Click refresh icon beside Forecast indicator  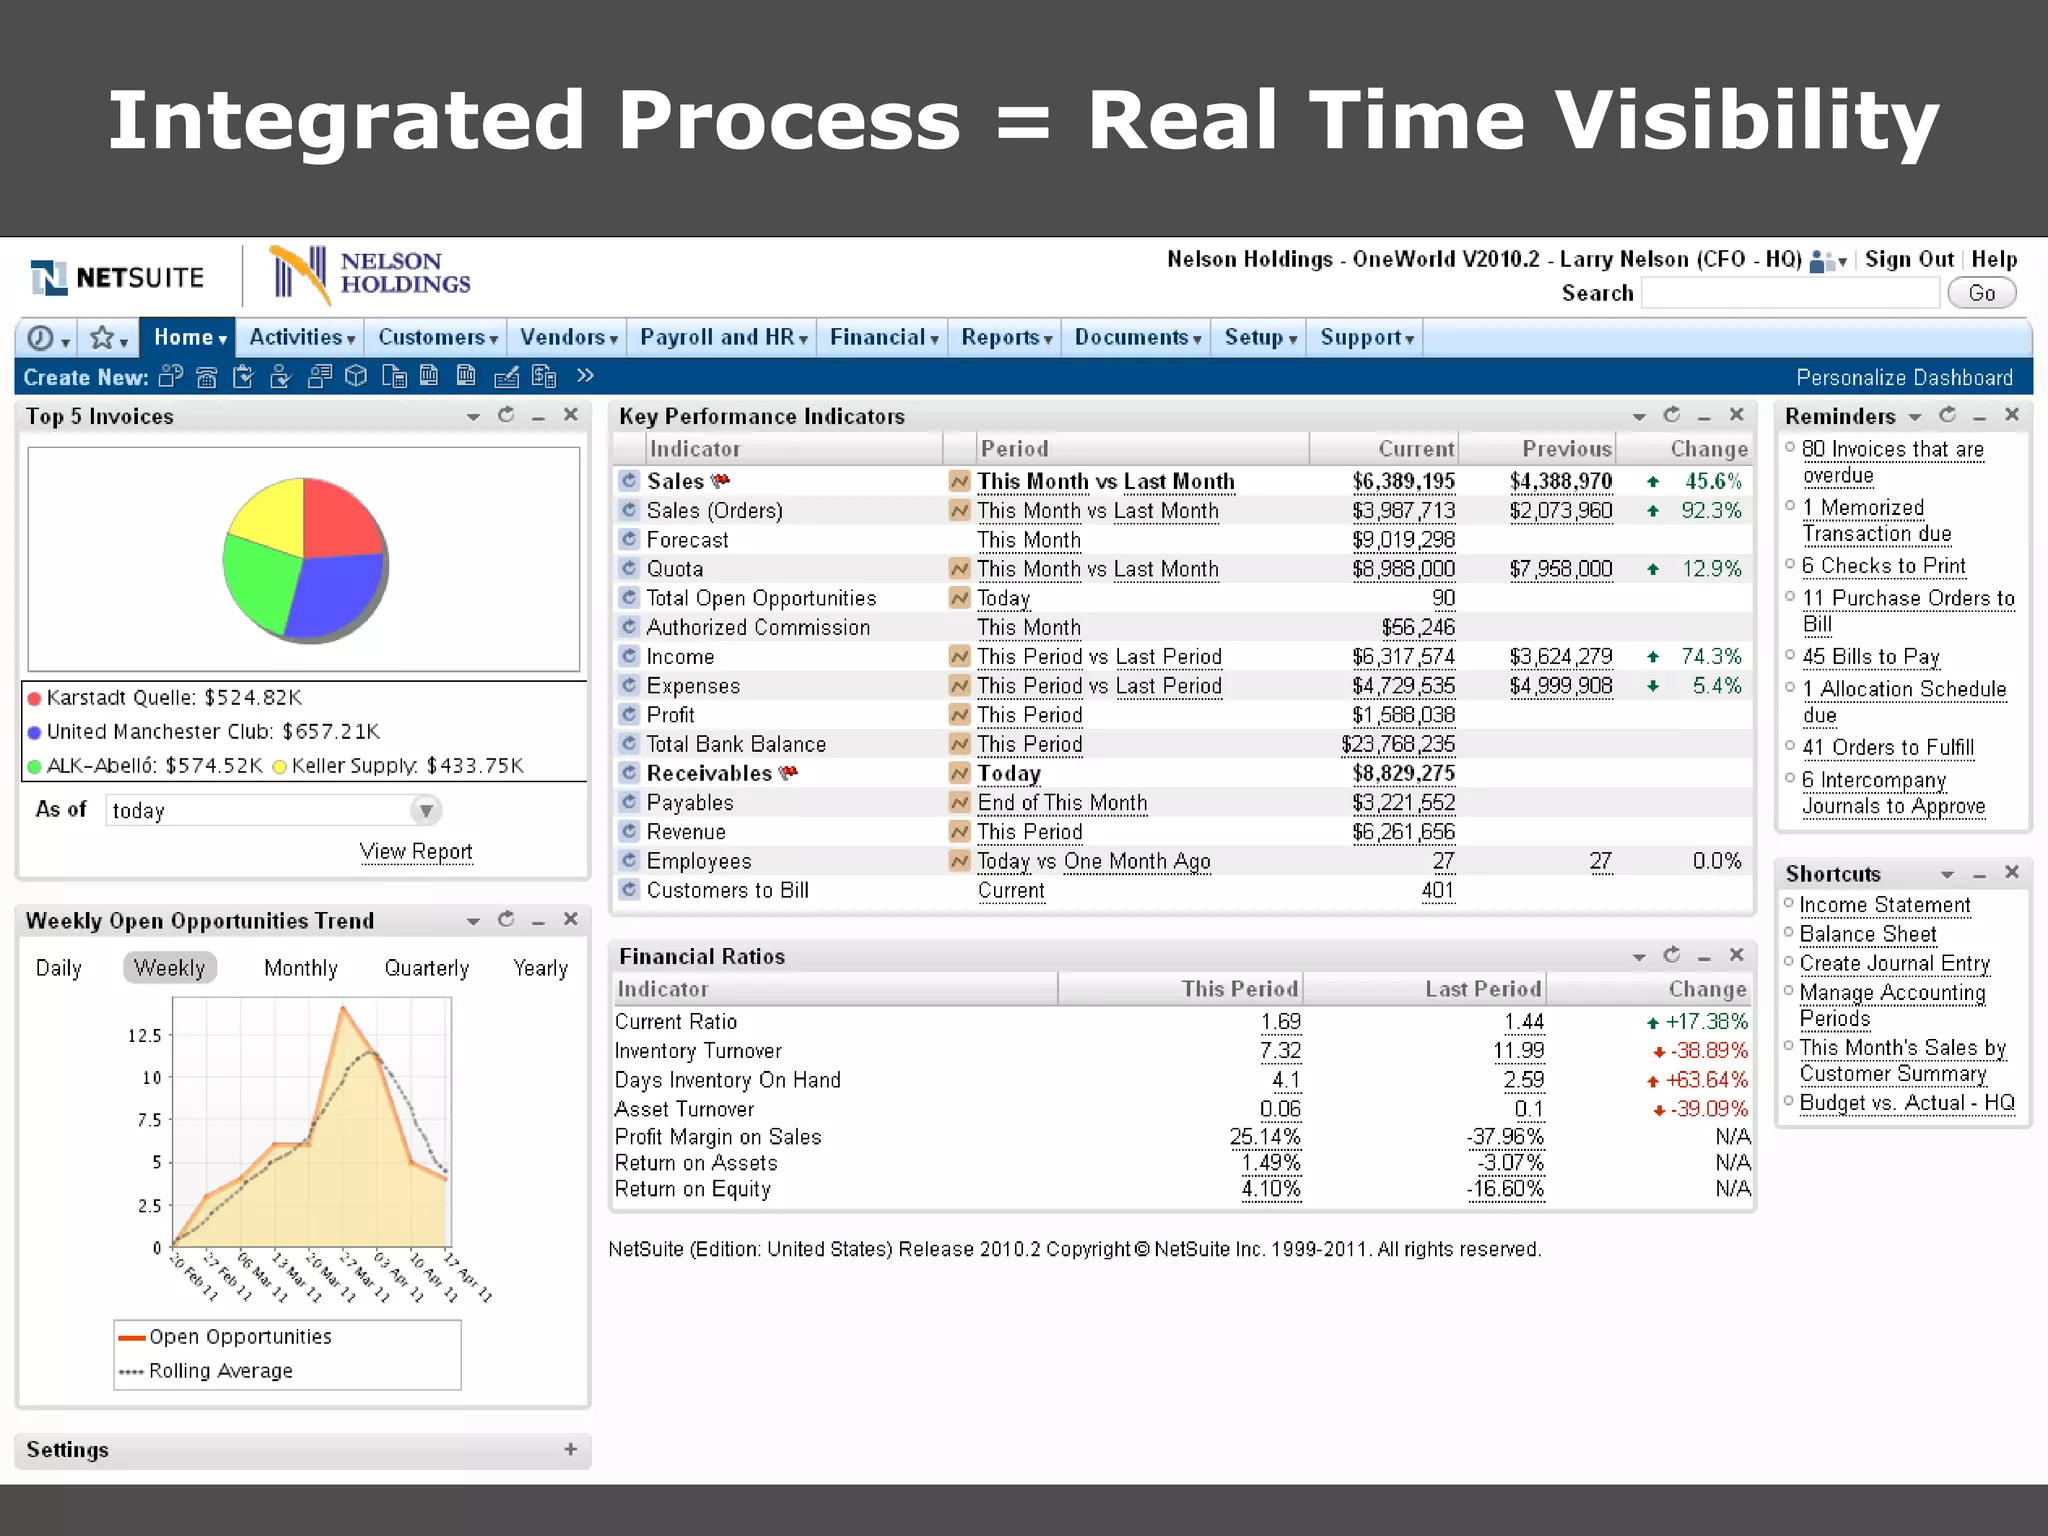point(629,539)
